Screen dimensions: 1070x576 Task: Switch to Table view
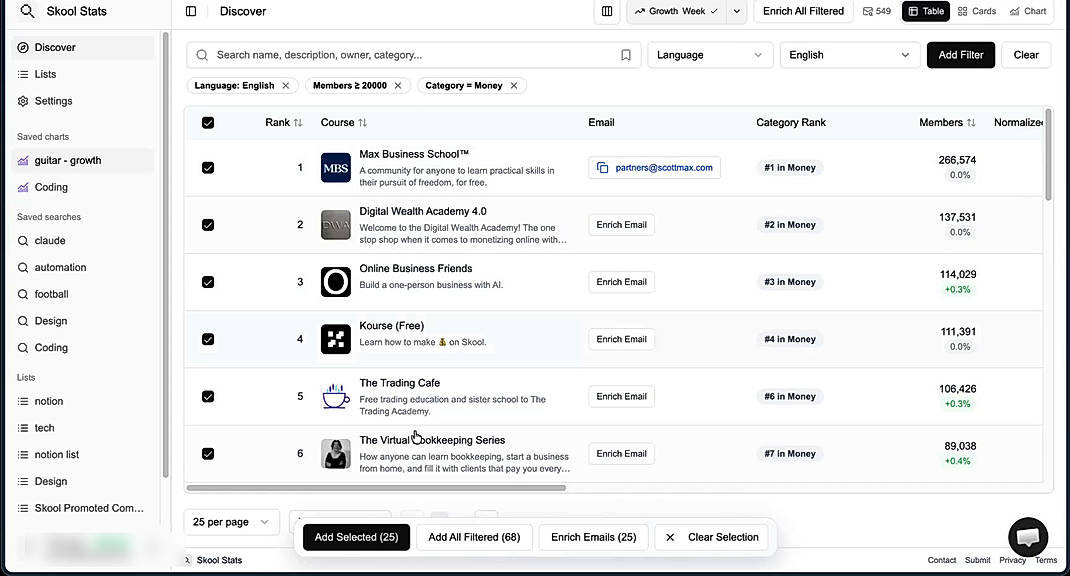pyautogui.click(x=926, y=11)
